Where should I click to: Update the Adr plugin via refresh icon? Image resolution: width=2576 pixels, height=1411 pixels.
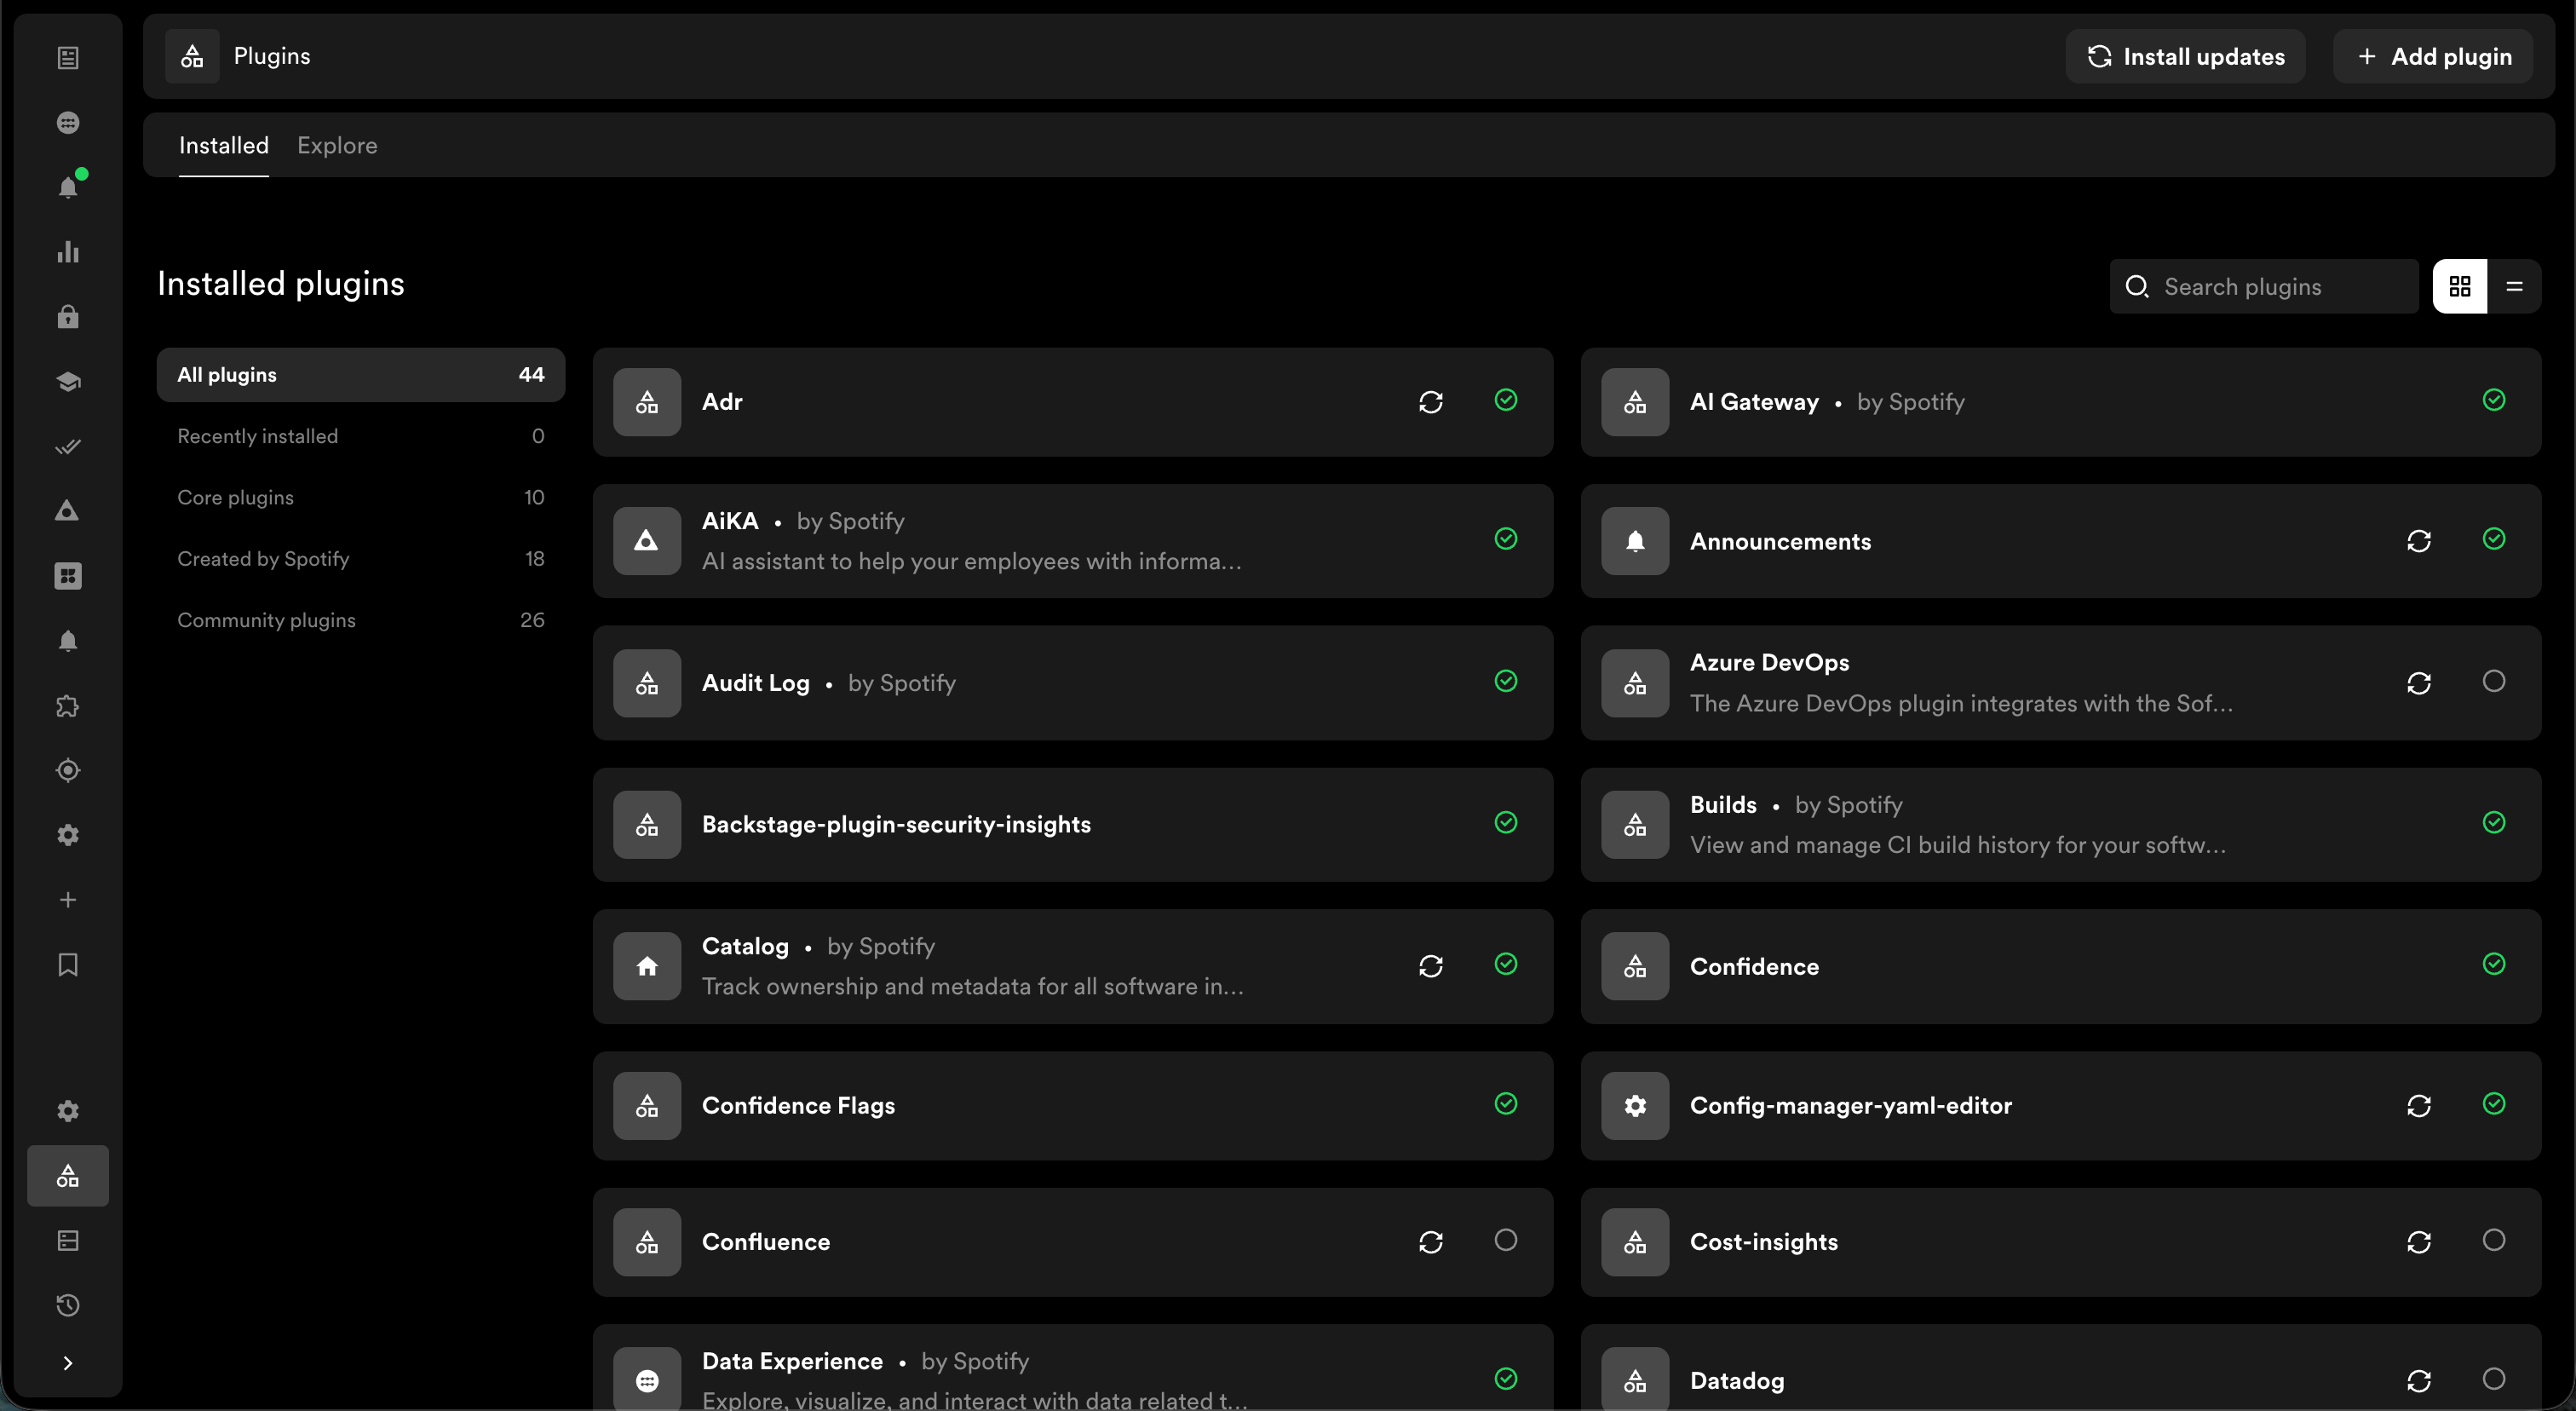point(1431,402)
